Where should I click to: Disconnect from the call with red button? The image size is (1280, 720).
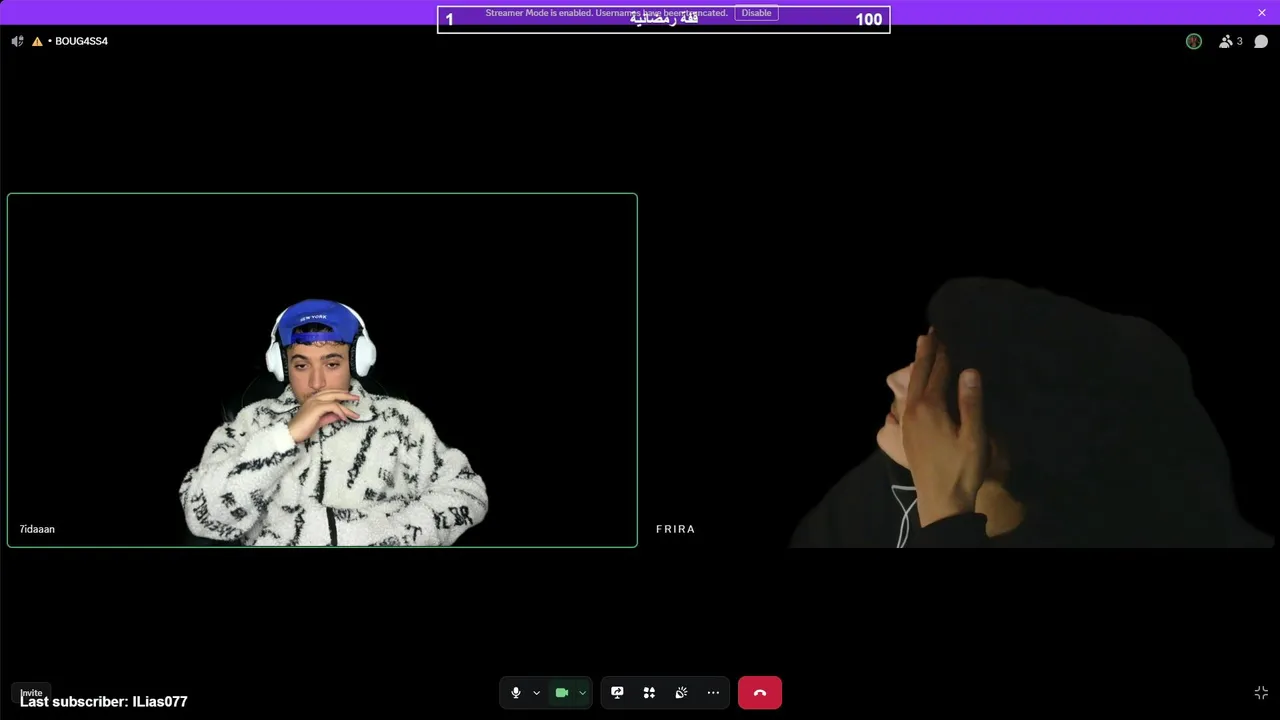(x=760, y=693)
